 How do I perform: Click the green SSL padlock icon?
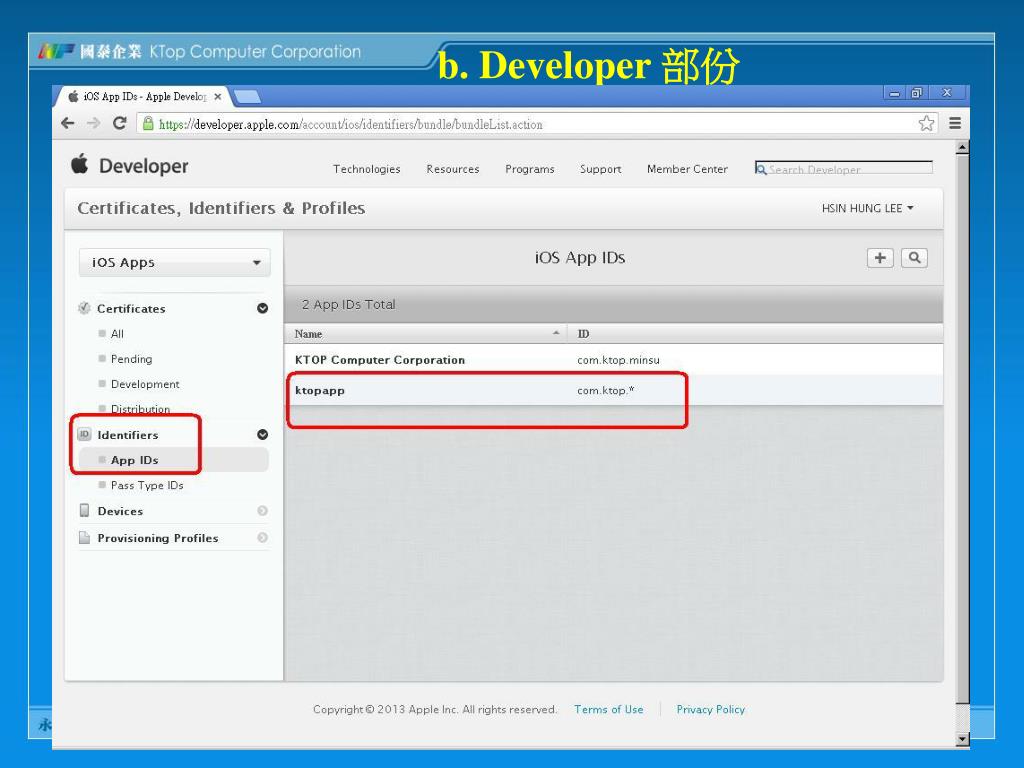(148, 123)
